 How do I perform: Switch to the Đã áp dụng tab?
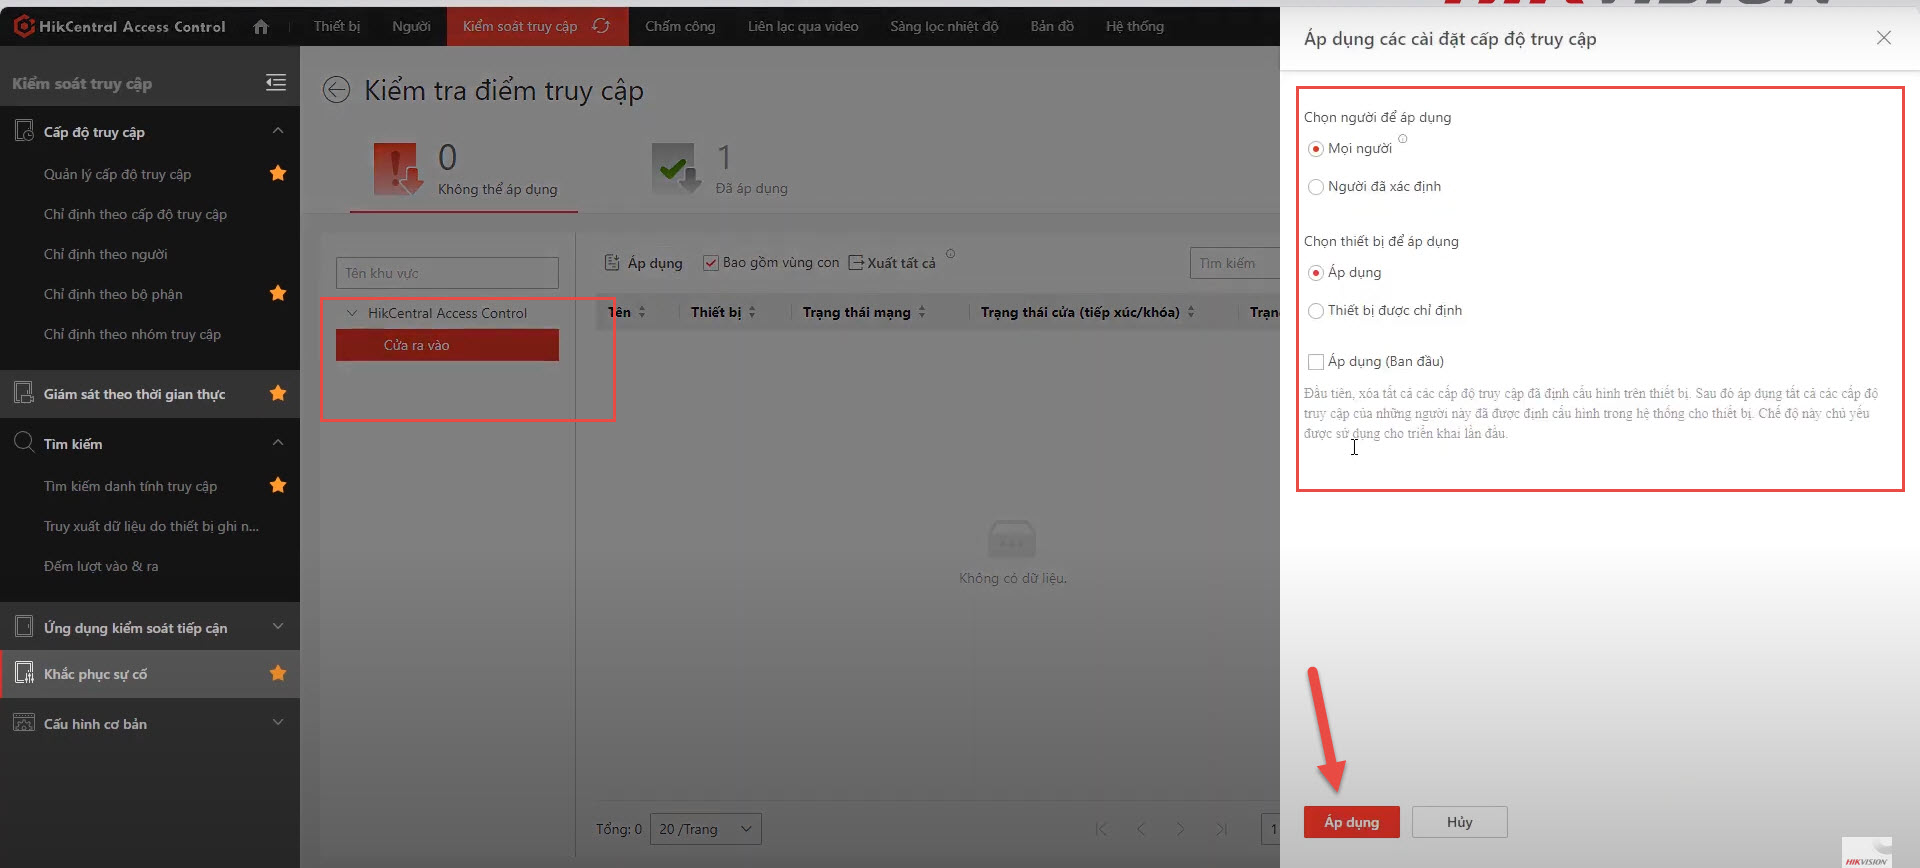pyautogui.click(x=720, y=170)
